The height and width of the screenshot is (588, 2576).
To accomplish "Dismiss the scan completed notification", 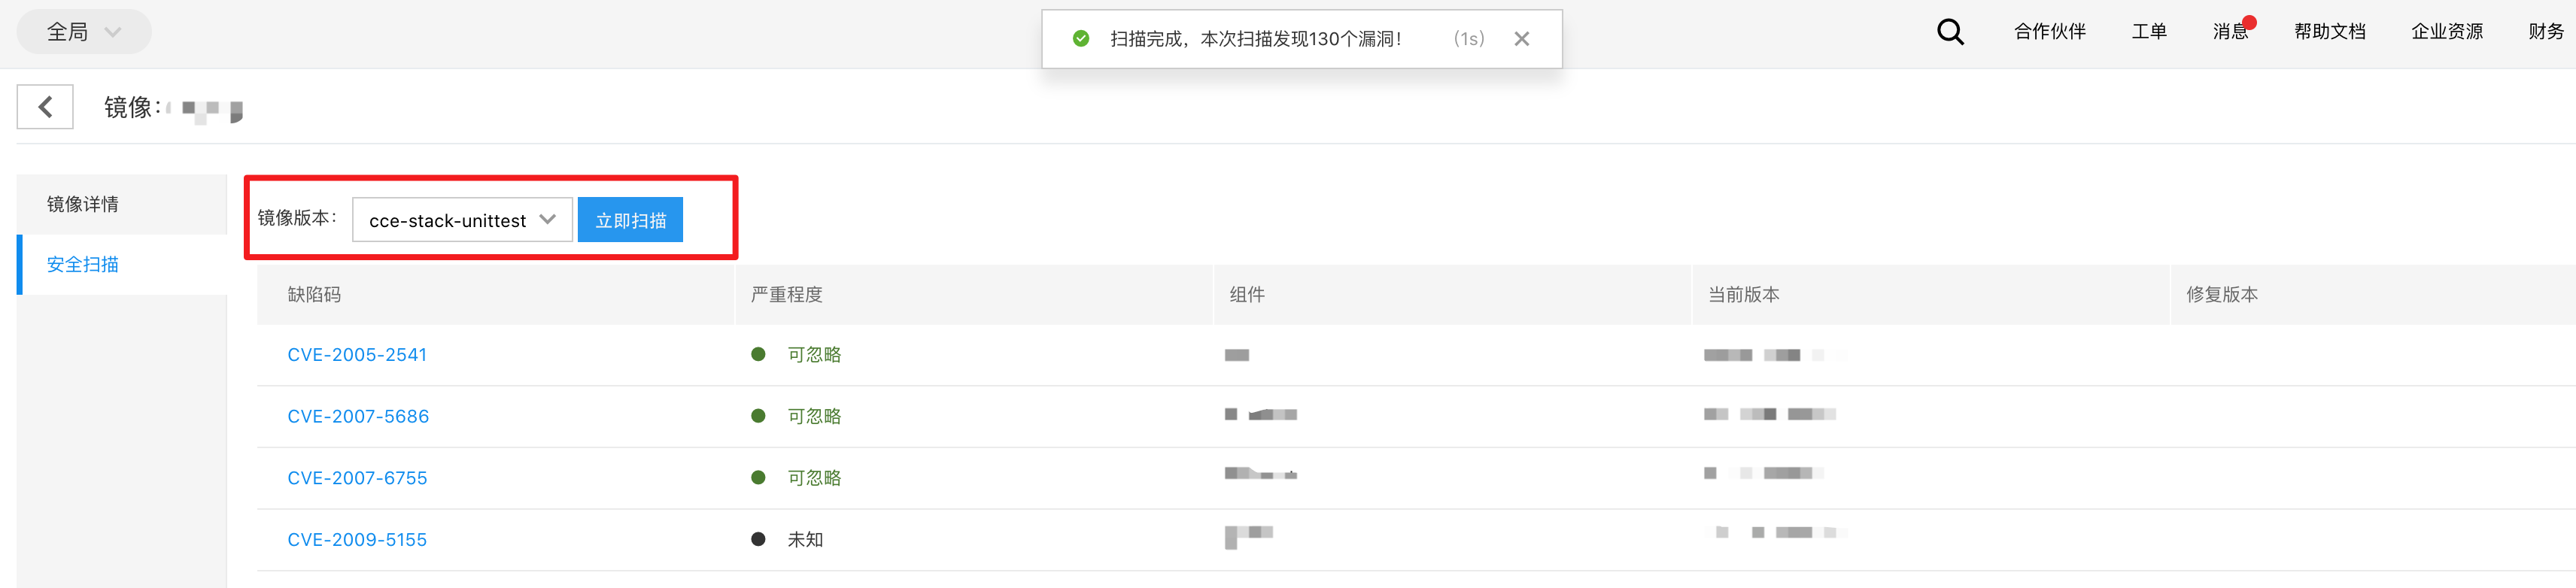I will (x=1521, y=39).
